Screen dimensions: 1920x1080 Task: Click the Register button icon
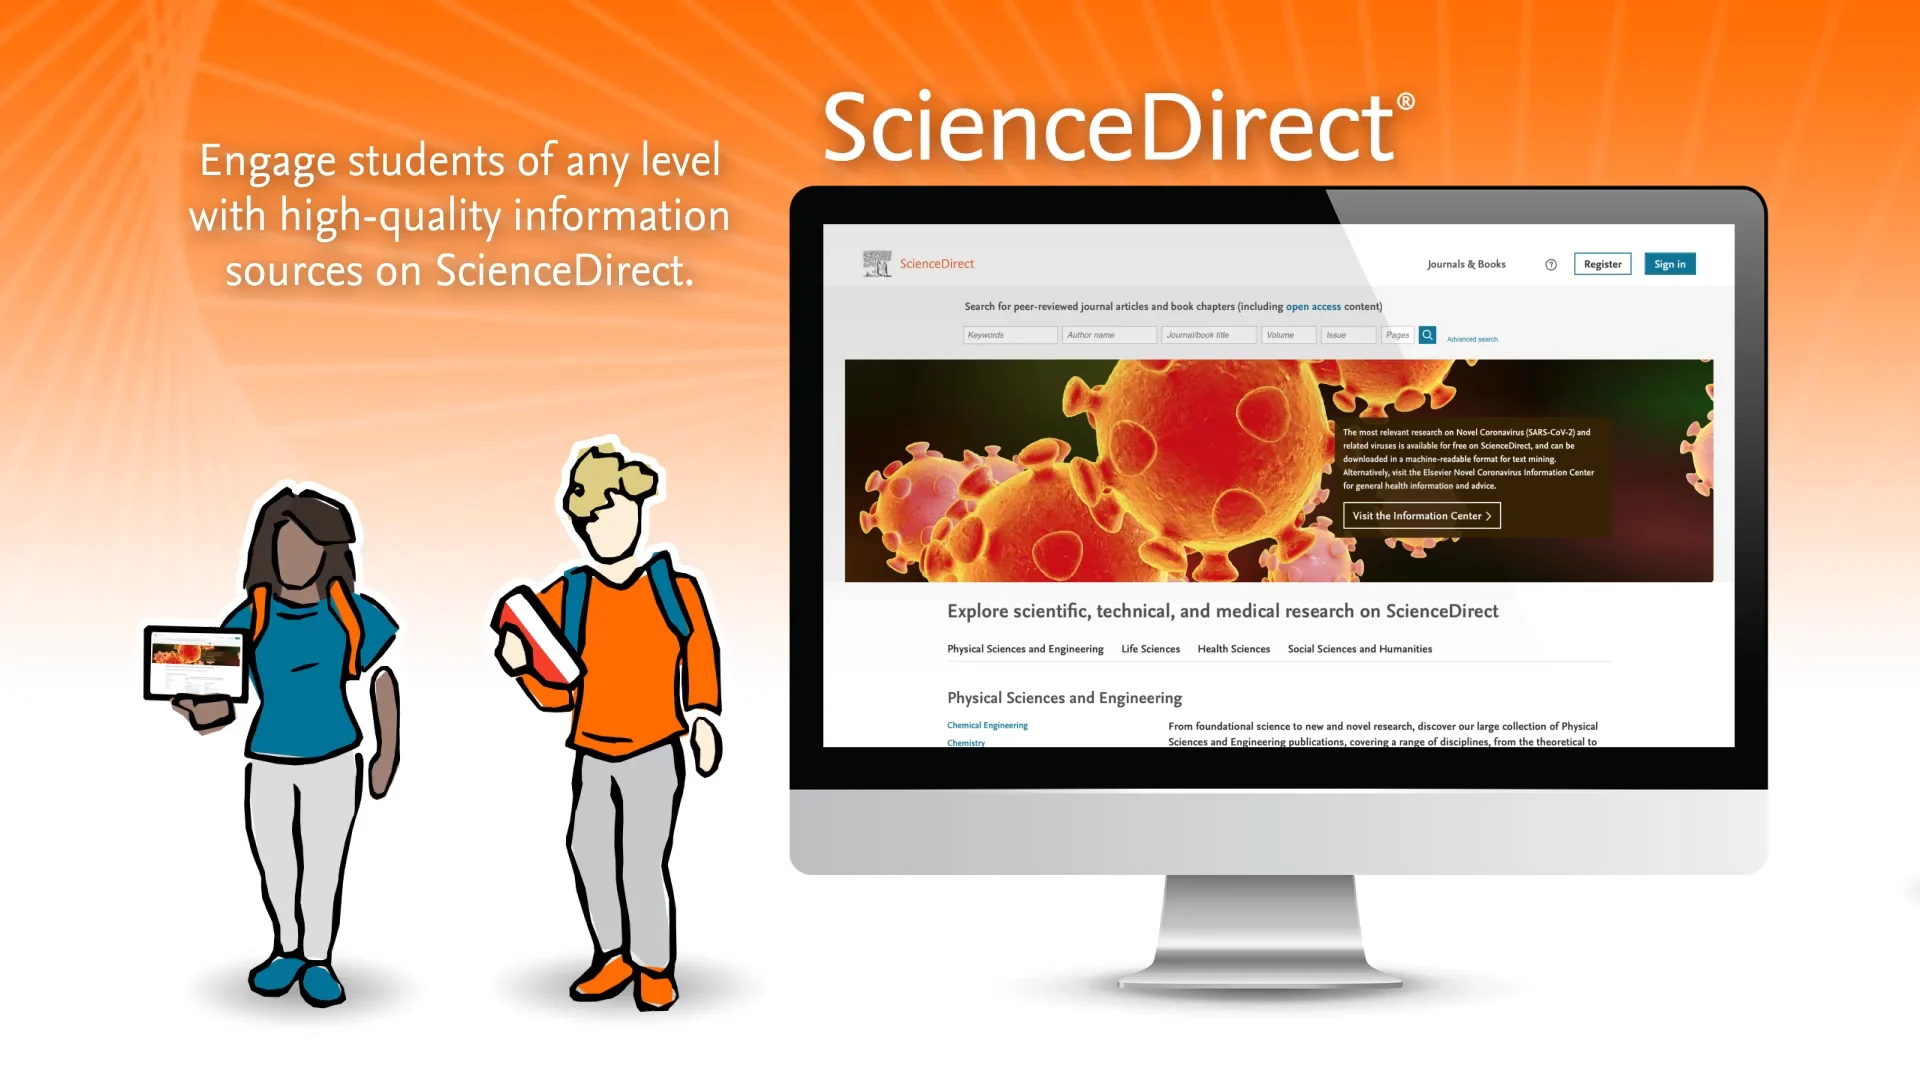pos(1602,264)
